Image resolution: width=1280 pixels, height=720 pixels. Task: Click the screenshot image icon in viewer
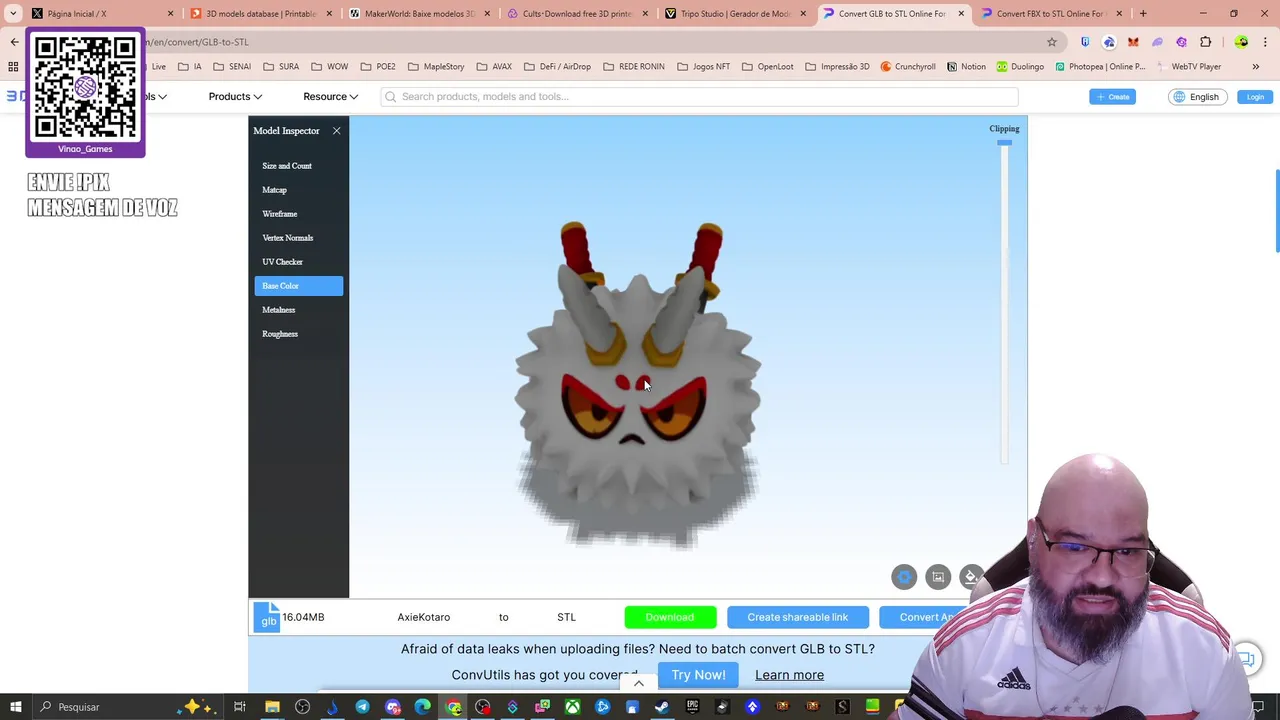point(938,577)
